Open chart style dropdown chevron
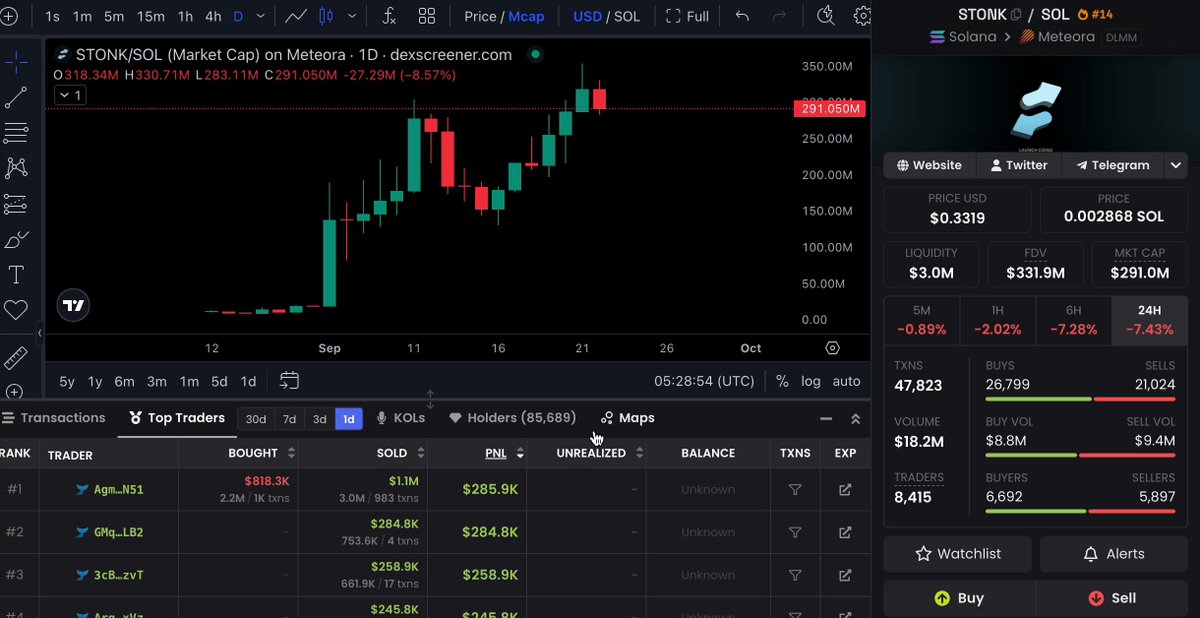Screen dimensions: 1200x618 click(x=350, y=16)
